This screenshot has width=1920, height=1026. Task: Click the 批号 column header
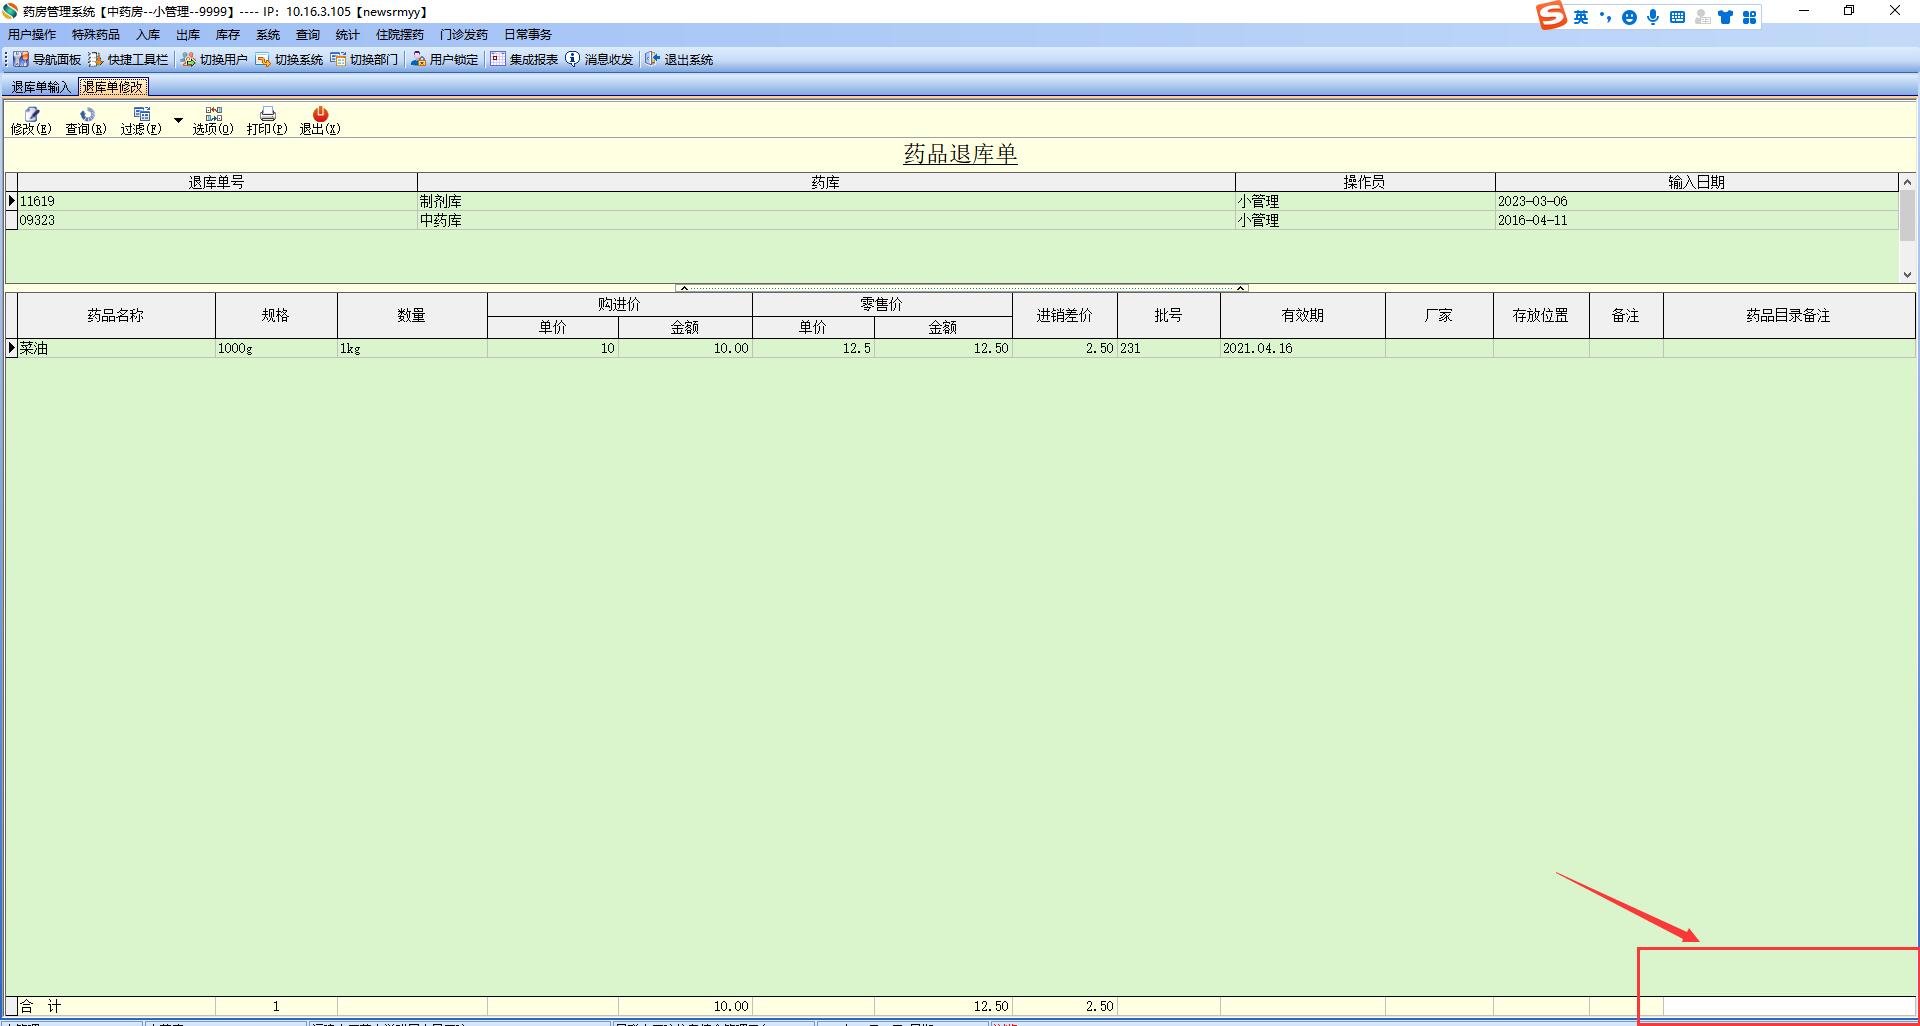coord(1169,315)
